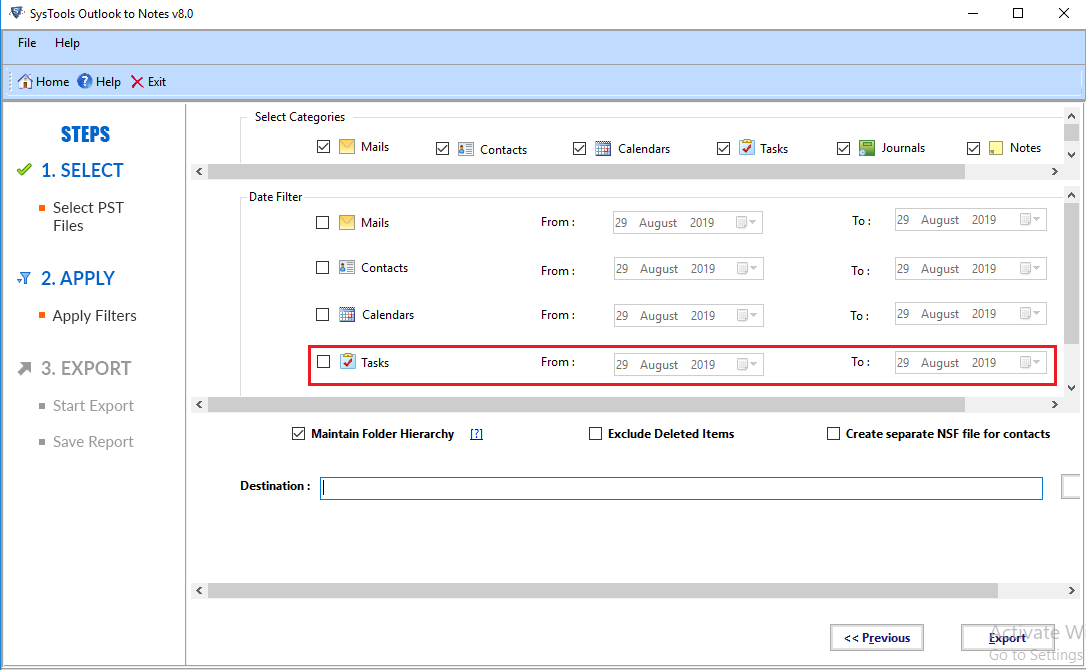1086x670 pixels.
Task: Open the Mails From date picker
Action: pyautogui.click(x=747, y=222)
